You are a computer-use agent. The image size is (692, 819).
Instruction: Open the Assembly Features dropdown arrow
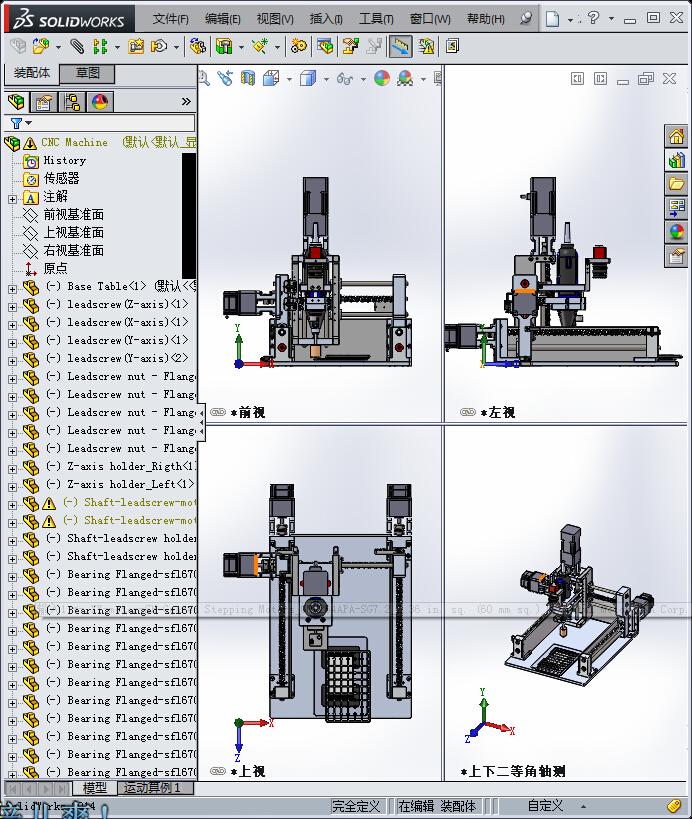click(241, 48)
